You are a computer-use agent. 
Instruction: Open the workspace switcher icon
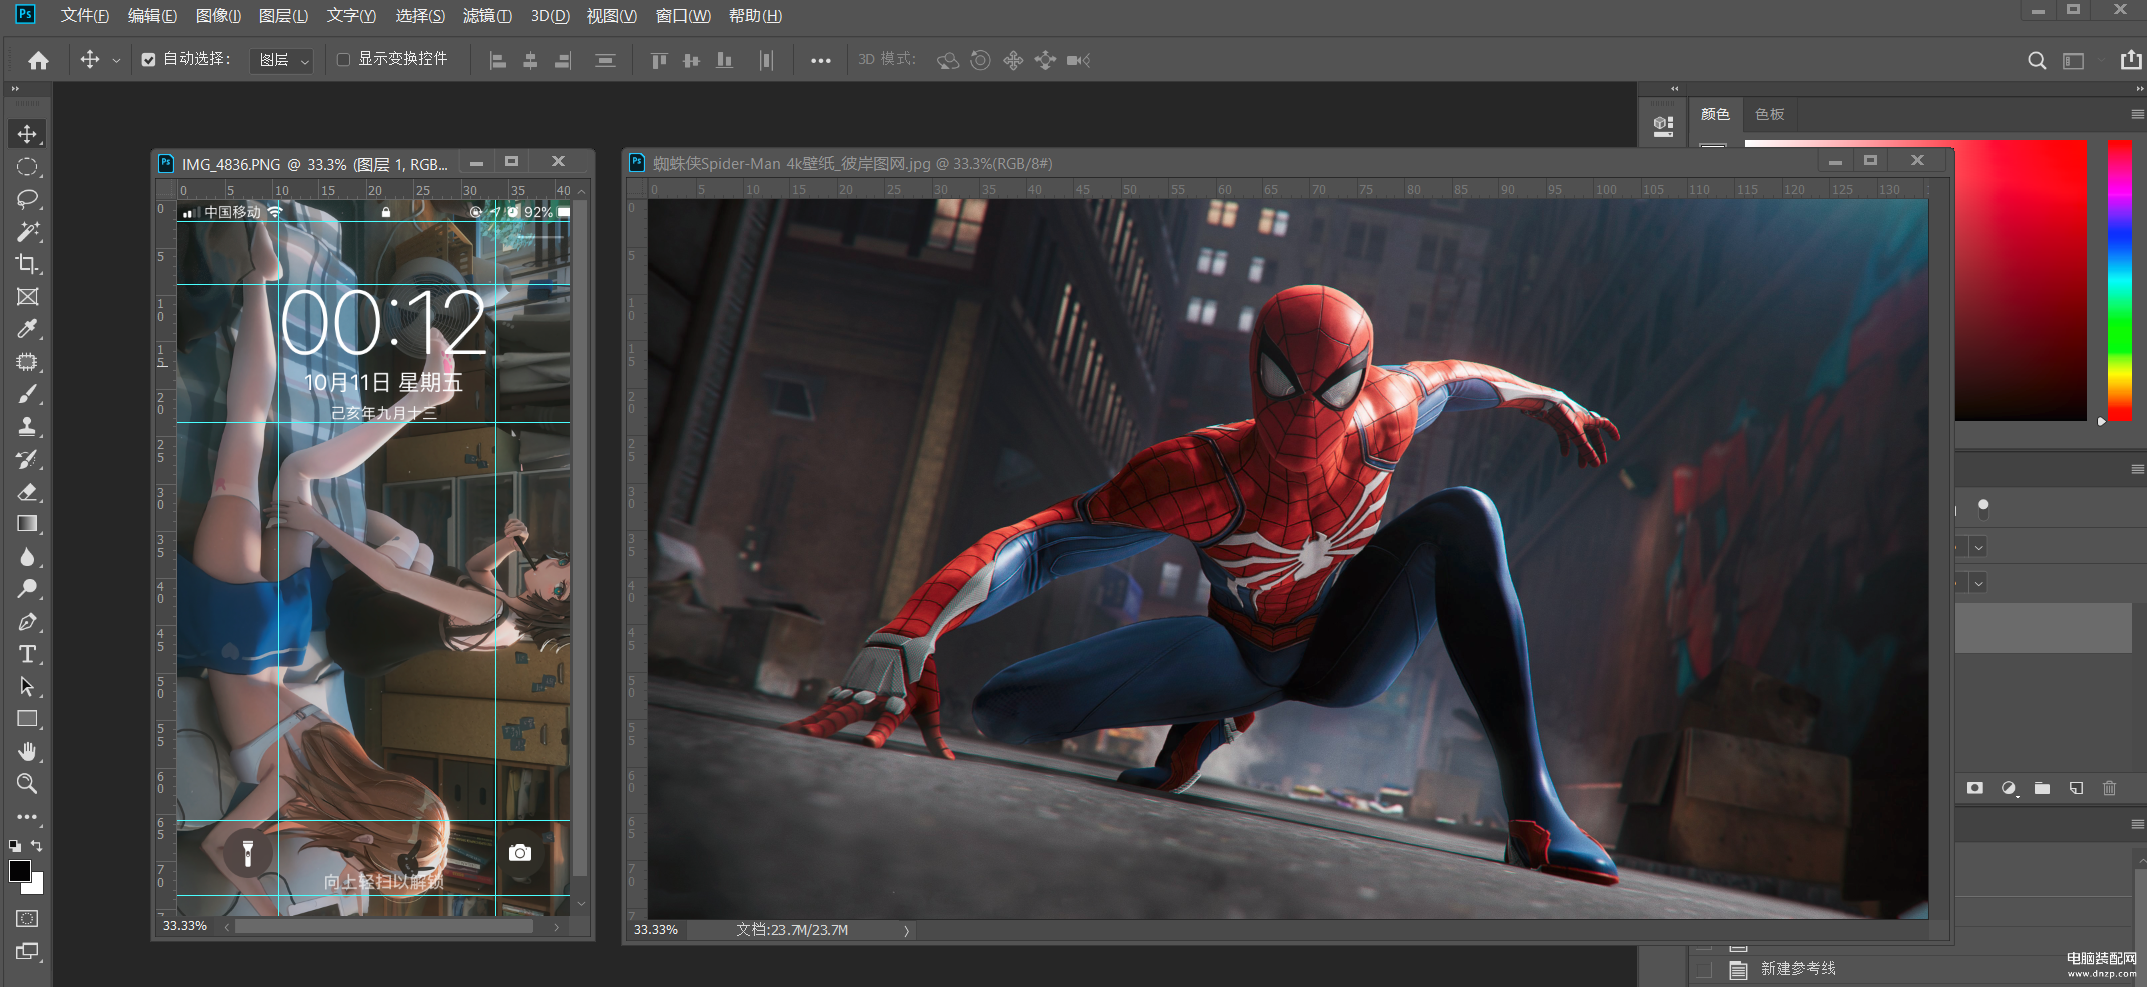pos(2073,61)
